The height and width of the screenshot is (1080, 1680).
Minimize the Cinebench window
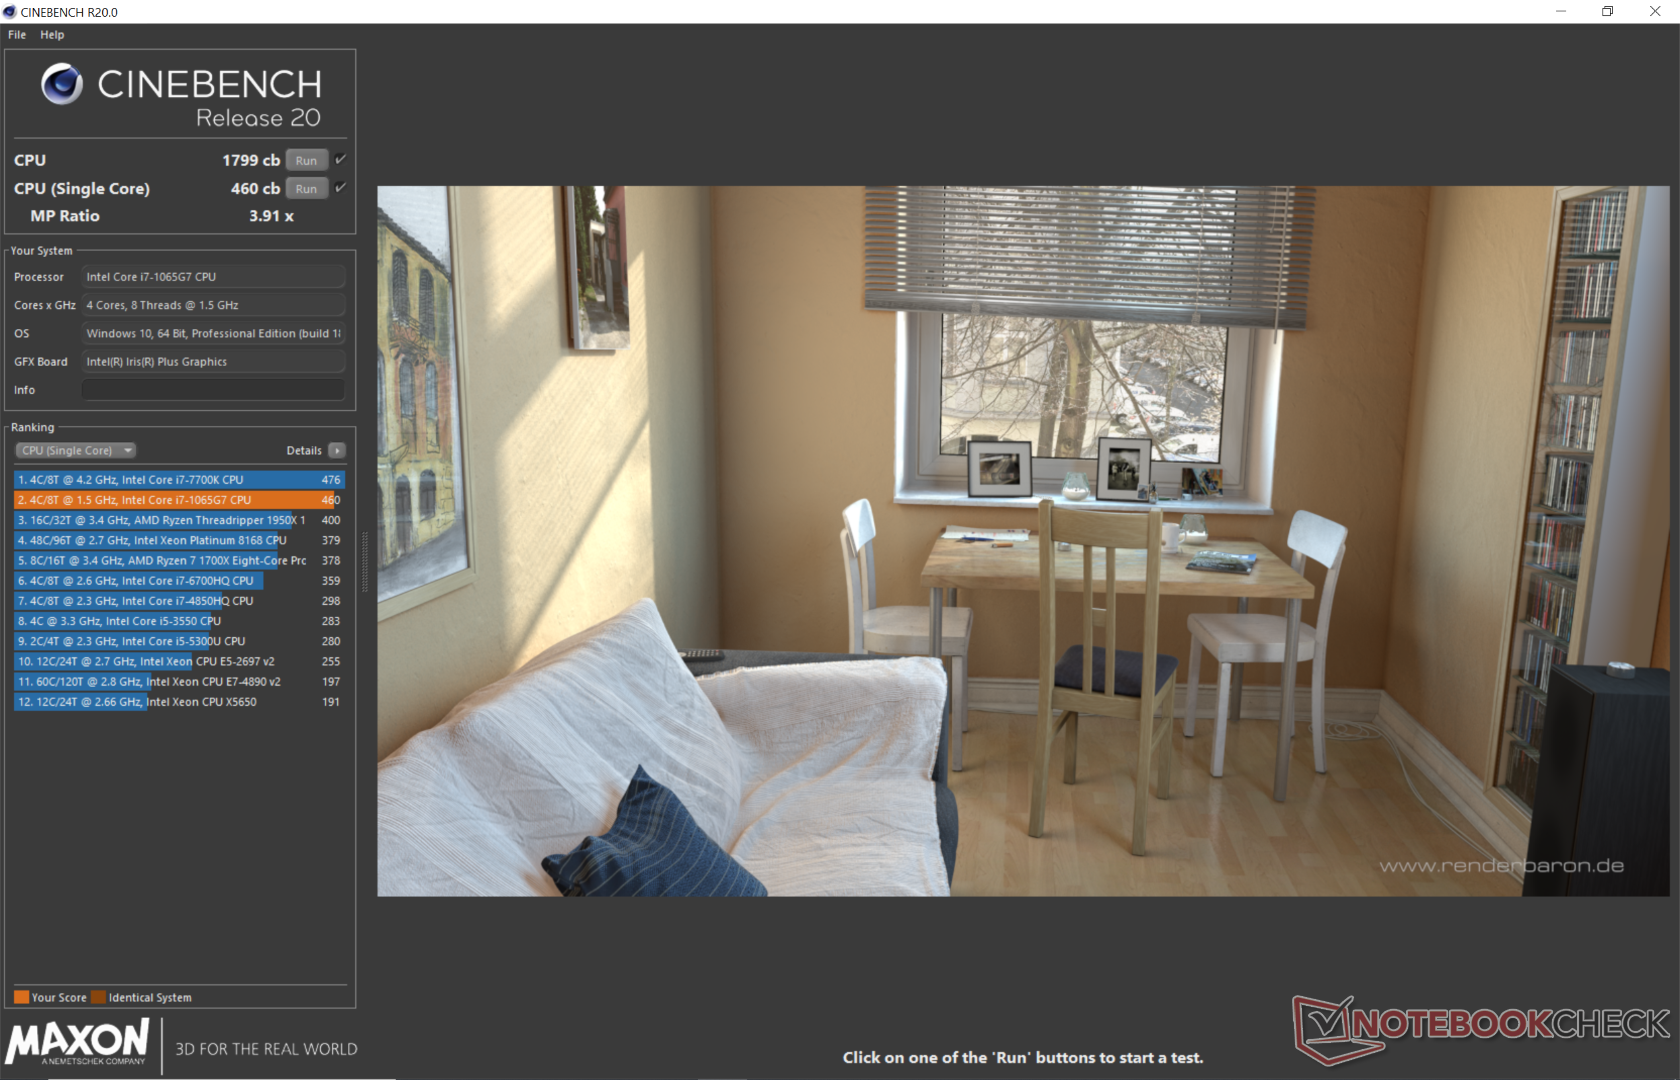coord(1561,11)
